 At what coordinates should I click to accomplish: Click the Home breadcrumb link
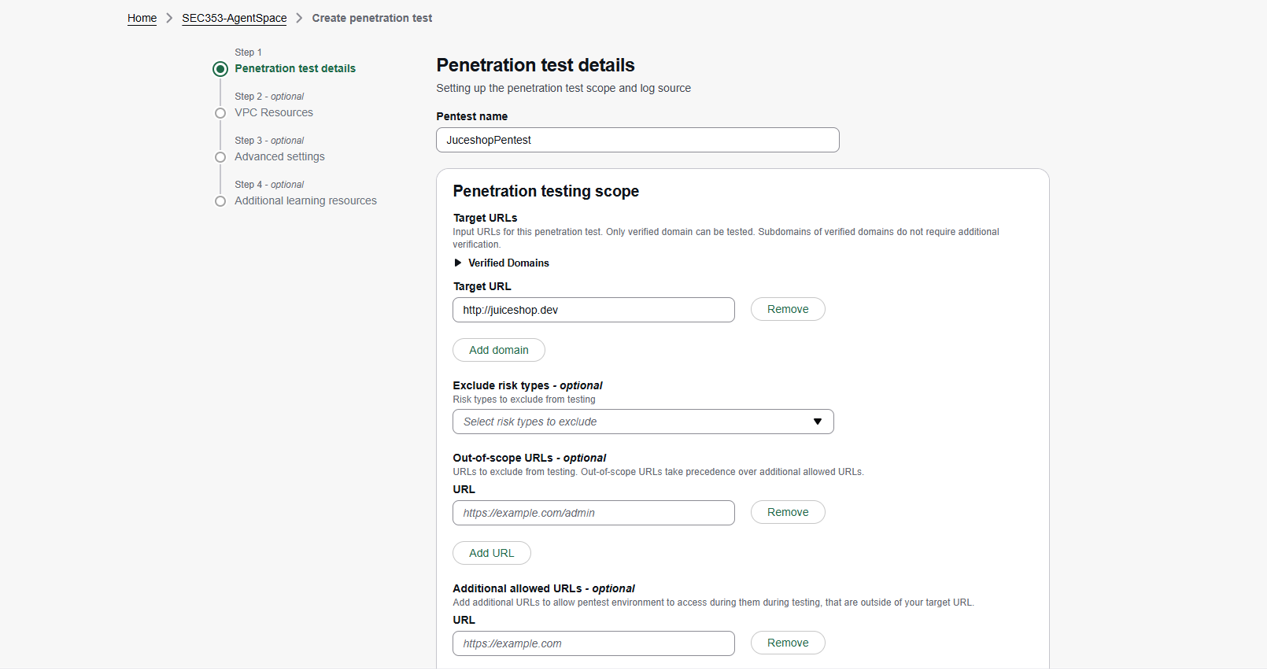point(142,18)
